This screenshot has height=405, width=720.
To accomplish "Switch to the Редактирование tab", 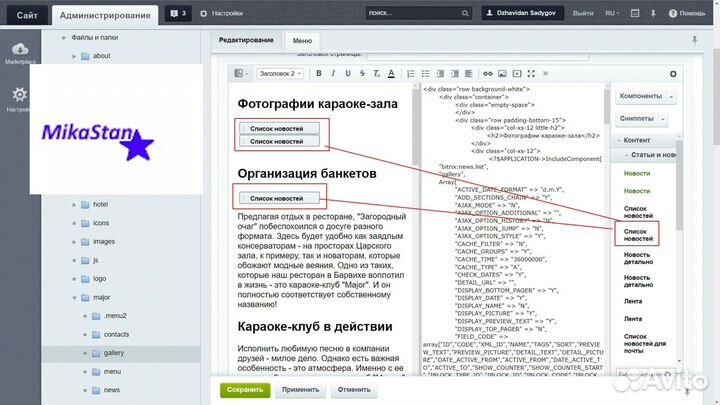I will point(246,40).
